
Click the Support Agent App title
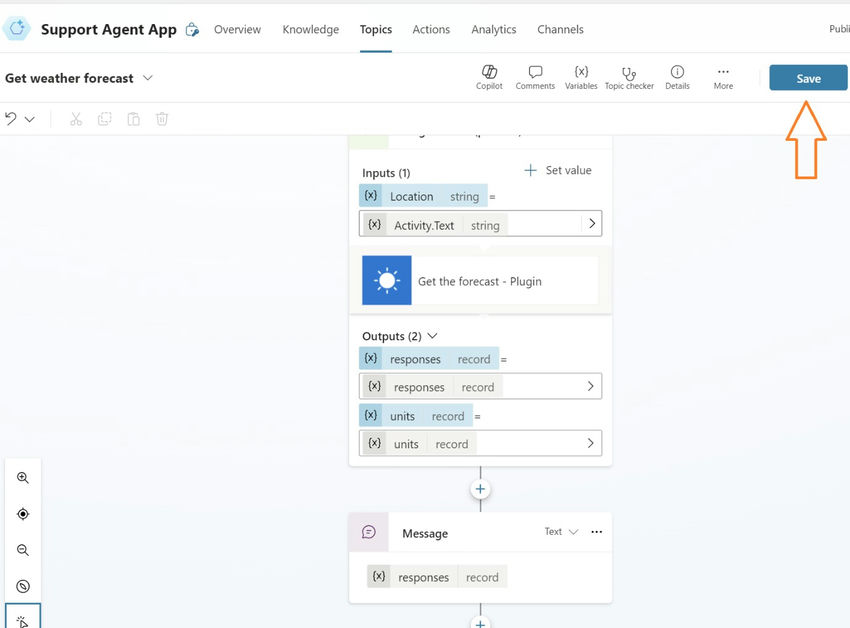click(x=109, y=29)
